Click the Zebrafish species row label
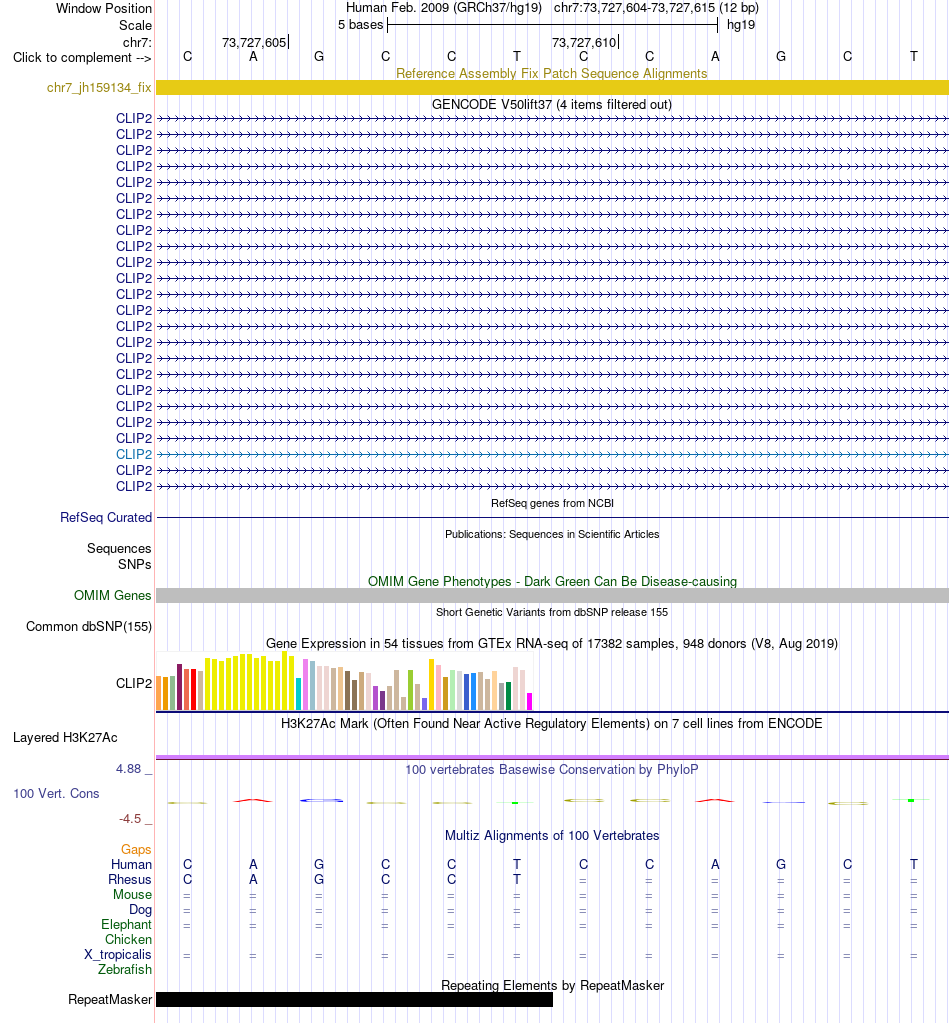950x1023 pixels. pyautogui.click(x=125, y=969)
